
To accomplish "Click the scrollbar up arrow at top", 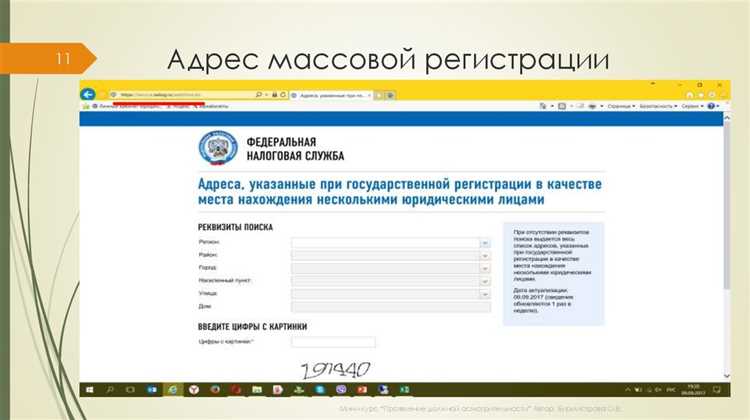I will (x=727, y=117).
